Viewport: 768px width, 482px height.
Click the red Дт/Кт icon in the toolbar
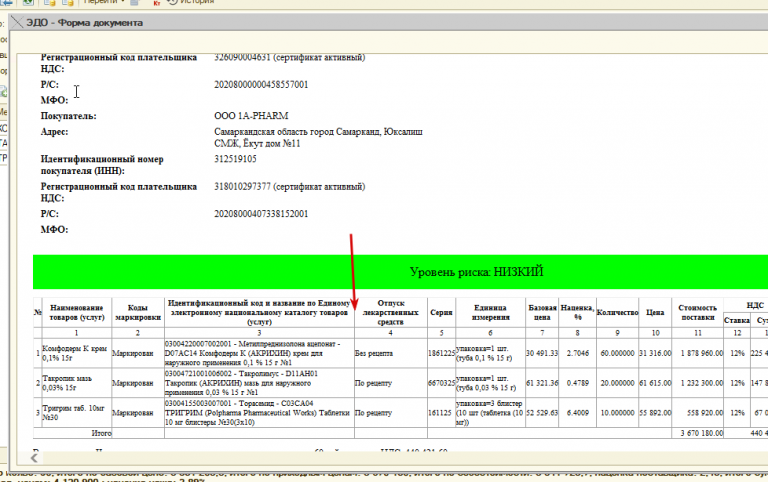click(x=157, y=2)
